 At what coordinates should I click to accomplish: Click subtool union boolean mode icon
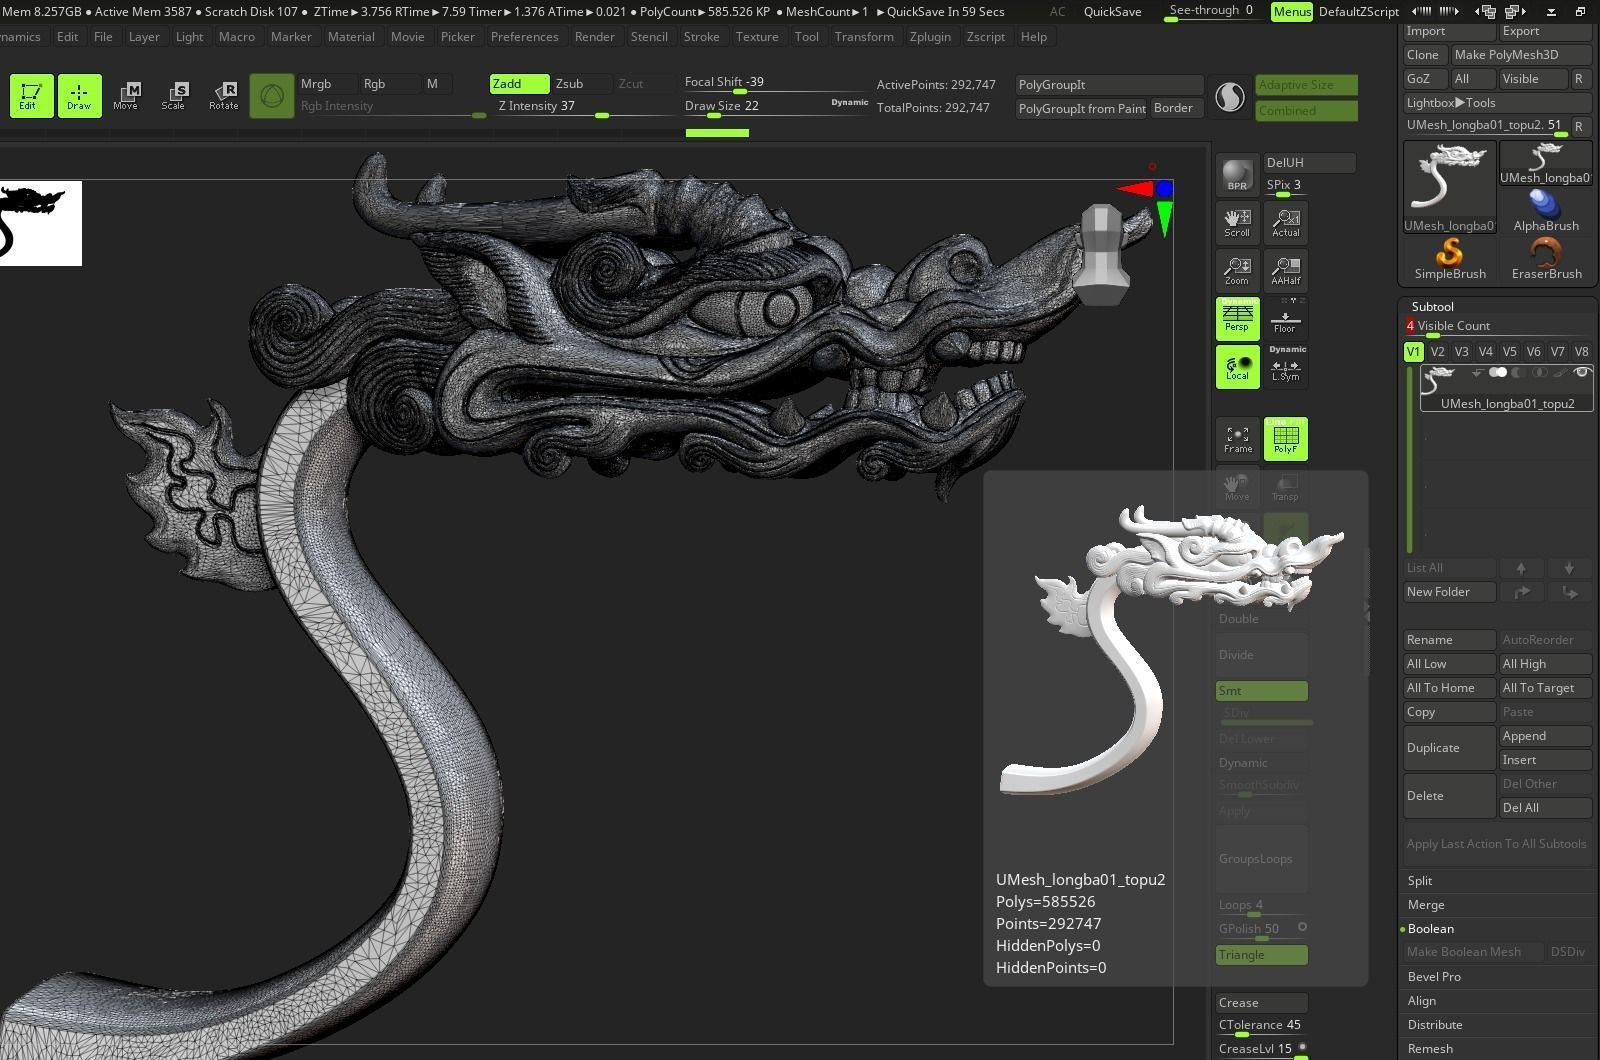(1498, 373)
